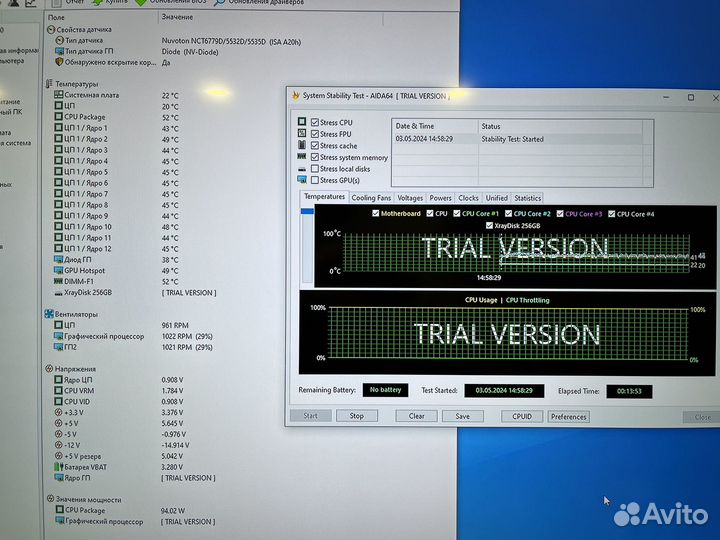Click the CPU Package row icon under Температуры
Image resolution: width=720 pixels, height=540 pixels.
tap(58, 116)
